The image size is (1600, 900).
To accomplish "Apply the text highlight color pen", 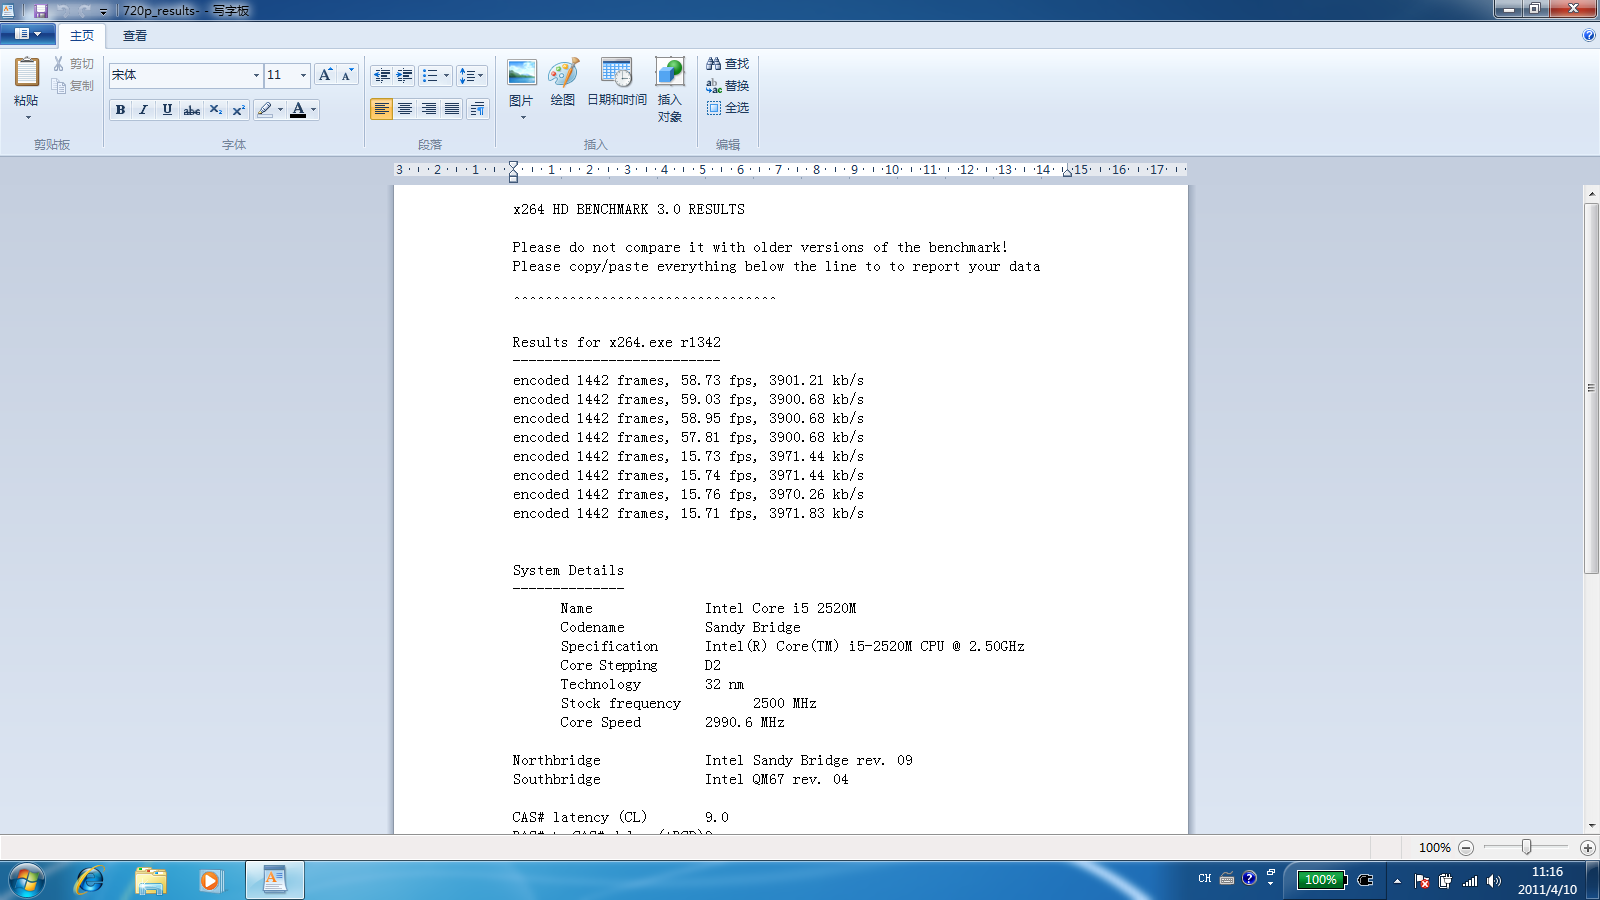I will (264, 110).
